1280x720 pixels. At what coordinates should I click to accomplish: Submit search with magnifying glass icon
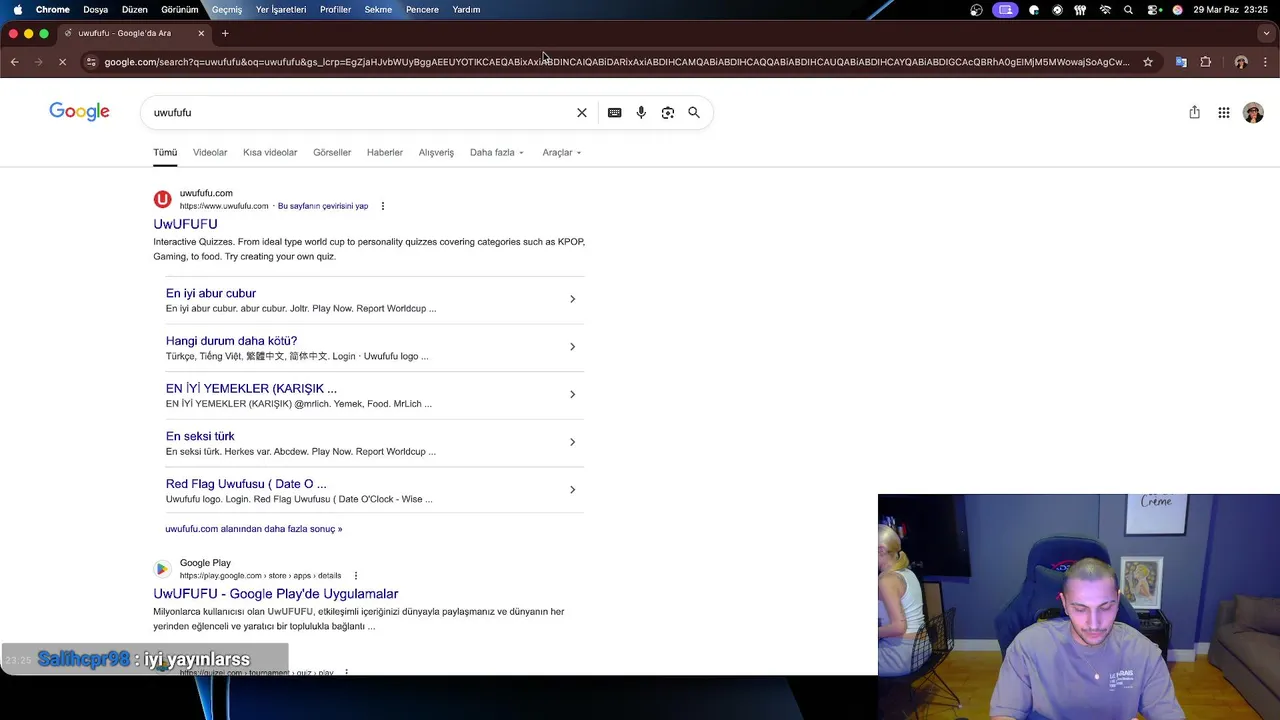coord(694,113)
